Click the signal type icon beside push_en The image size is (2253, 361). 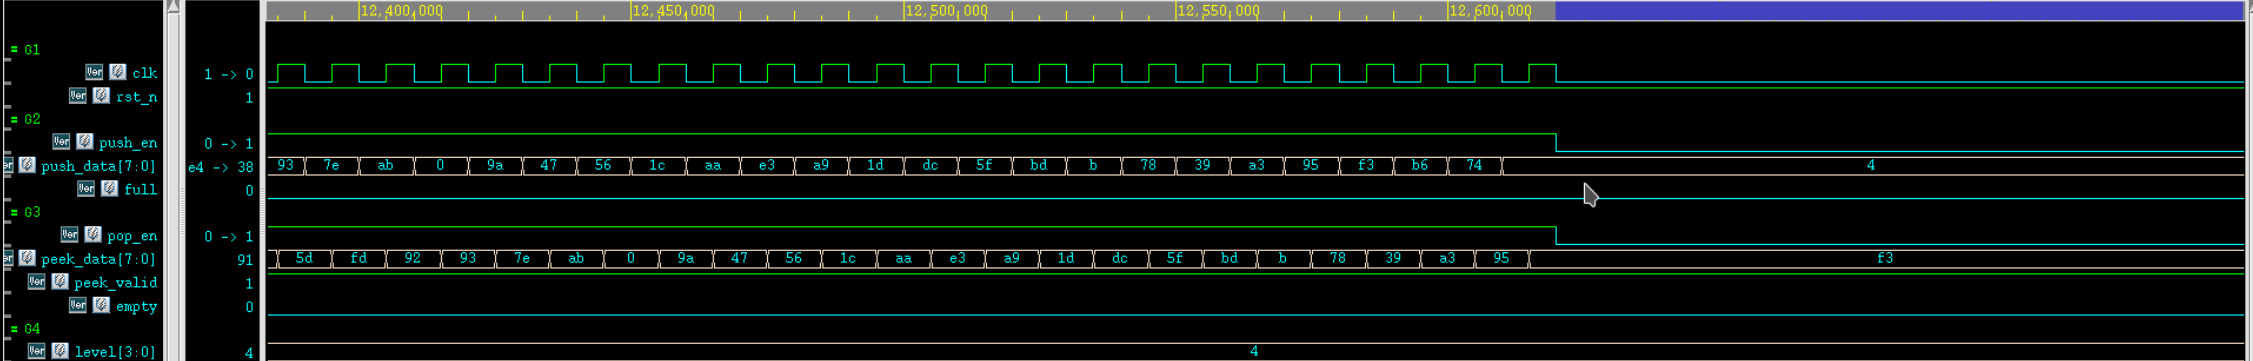[85, 142]
